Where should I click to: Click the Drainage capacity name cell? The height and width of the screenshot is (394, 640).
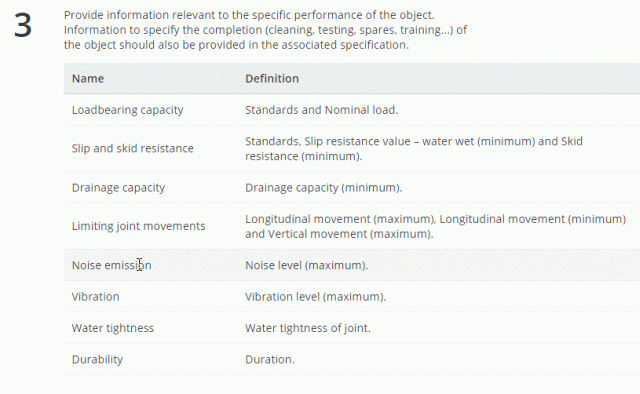pyautogui.click(x=118, y=187)
